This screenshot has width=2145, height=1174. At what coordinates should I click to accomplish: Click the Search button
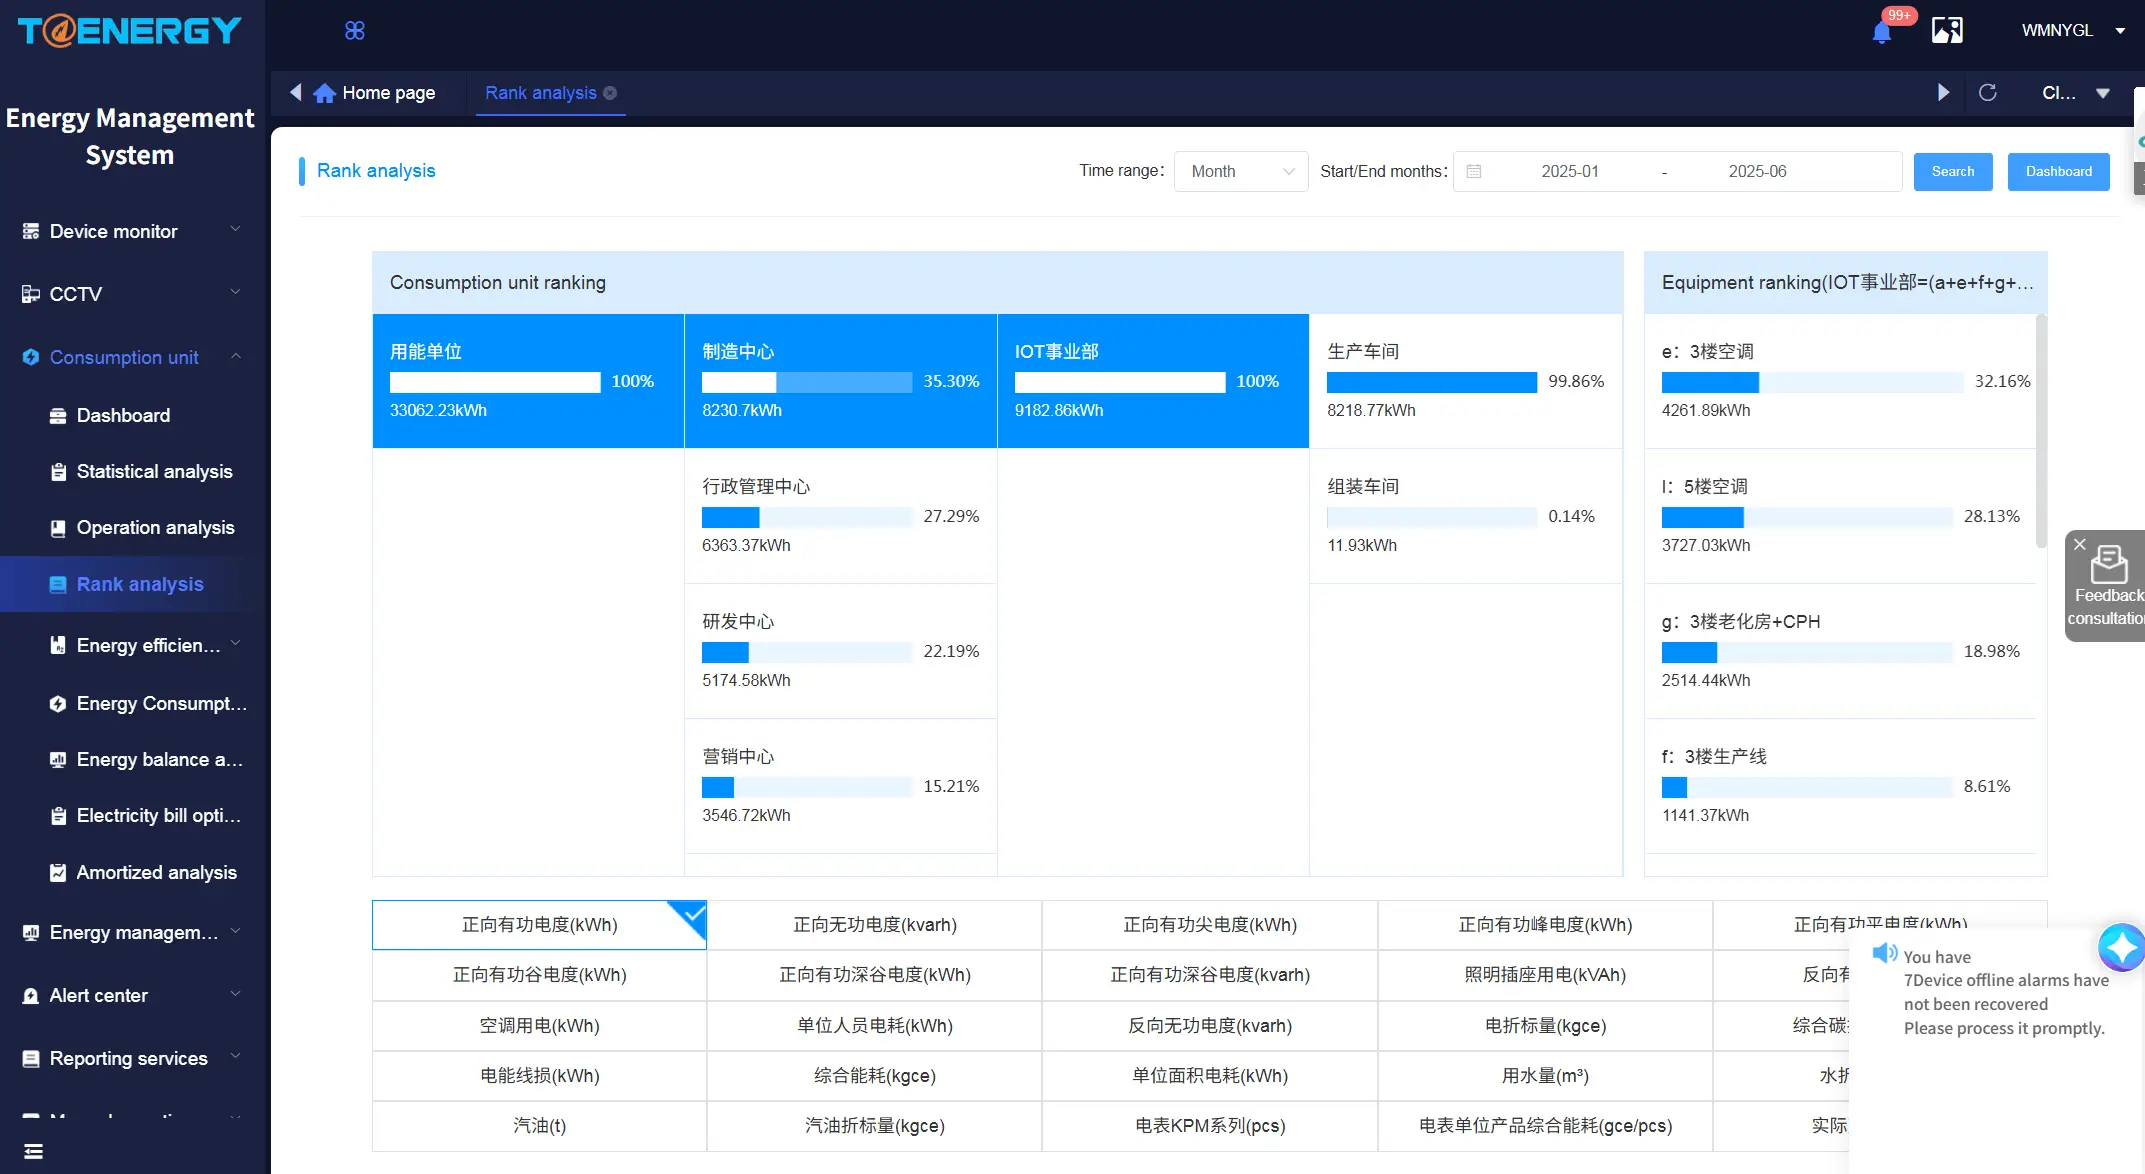click(x=1952, y=171)
